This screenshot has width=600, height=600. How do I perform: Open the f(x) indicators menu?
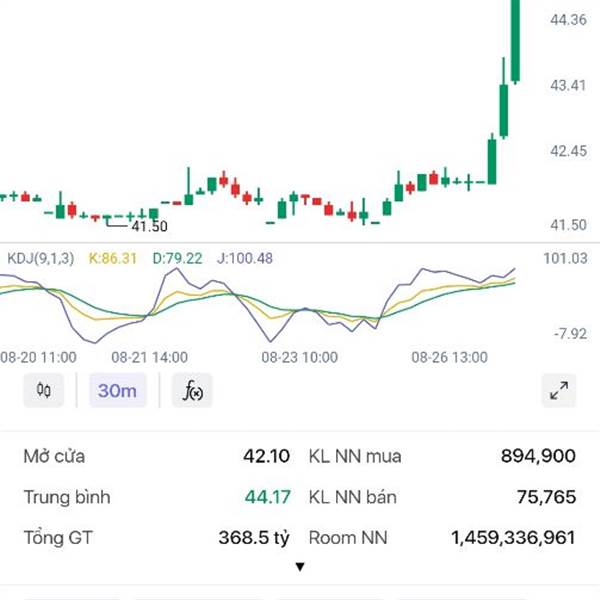point(192,390)
